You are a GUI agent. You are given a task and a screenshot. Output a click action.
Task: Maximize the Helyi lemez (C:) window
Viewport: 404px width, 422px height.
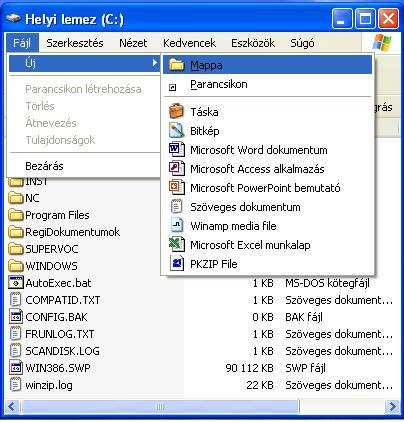(365, 18)
